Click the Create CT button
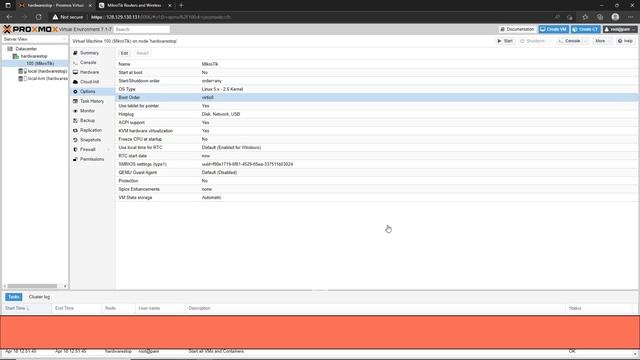The width and height of the screenshot is (640, 360). point(586,29)
